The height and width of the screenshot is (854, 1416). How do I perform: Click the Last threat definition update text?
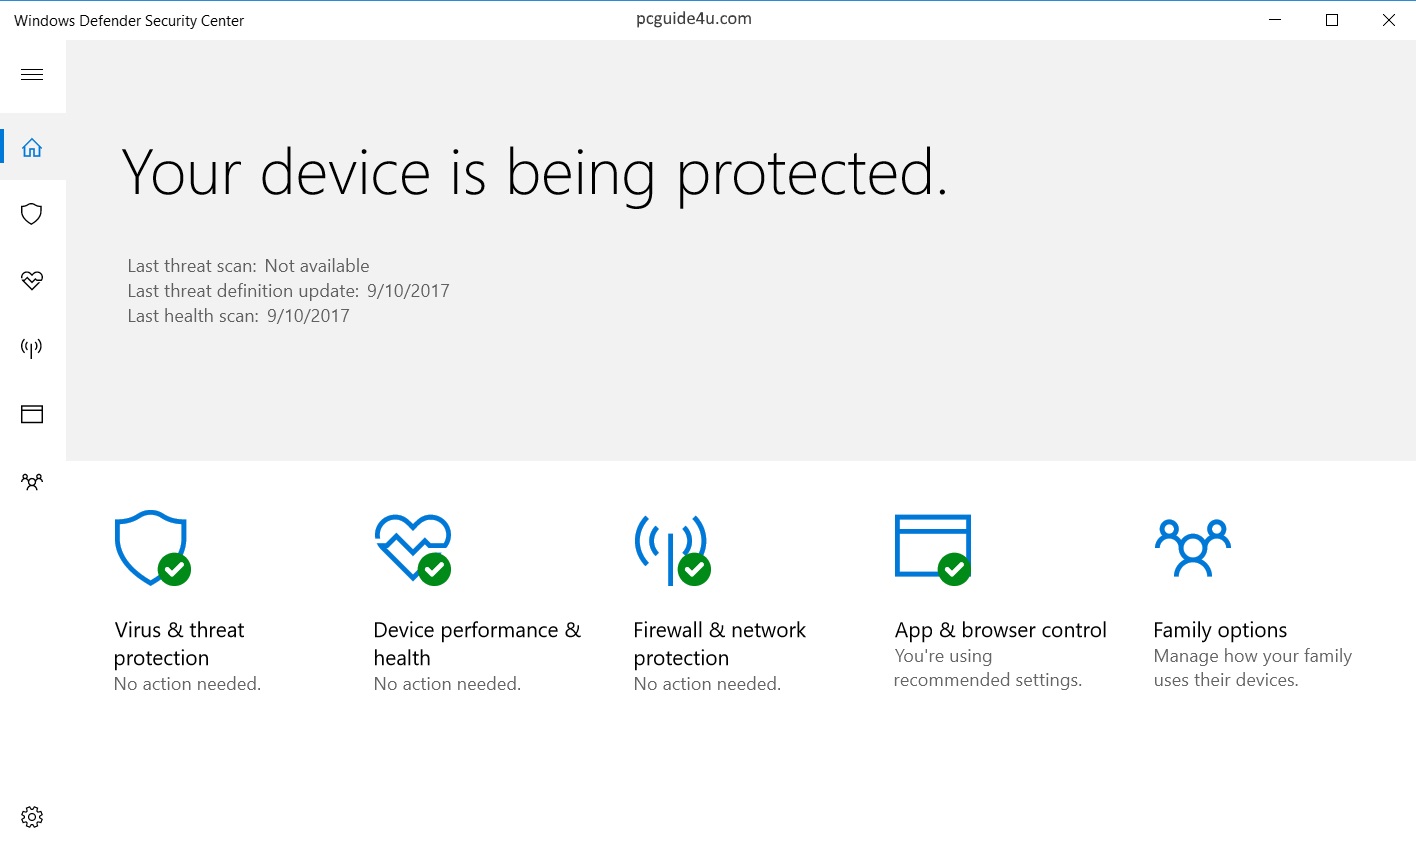288,291
